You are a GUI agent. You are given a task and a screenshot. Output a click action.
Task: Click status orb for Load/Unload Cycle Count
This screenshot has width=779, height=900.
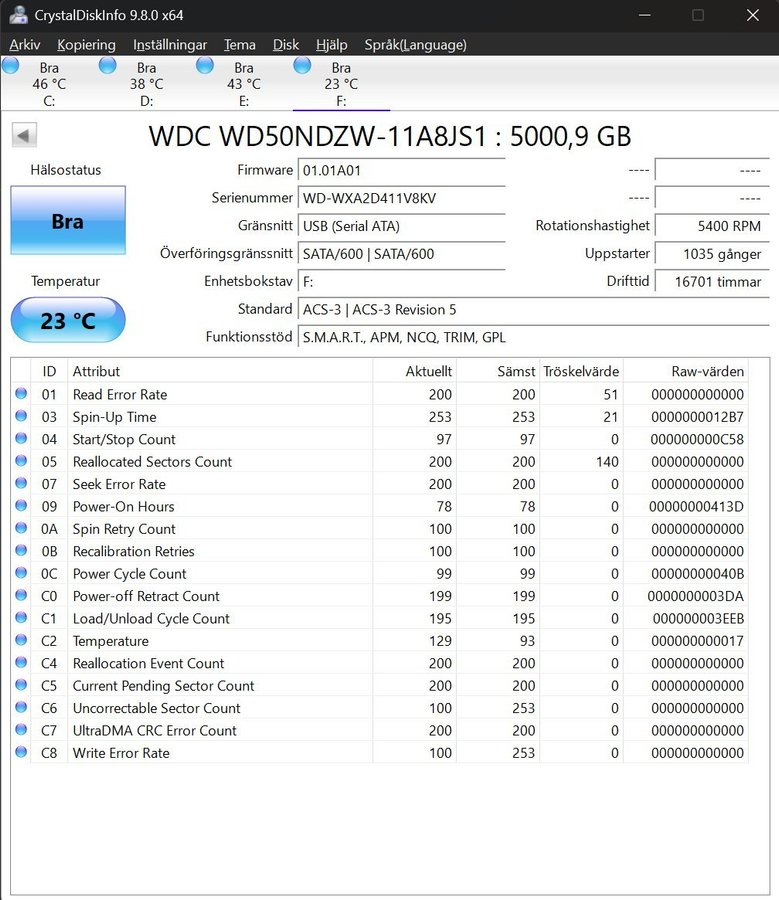coord(21,618)
